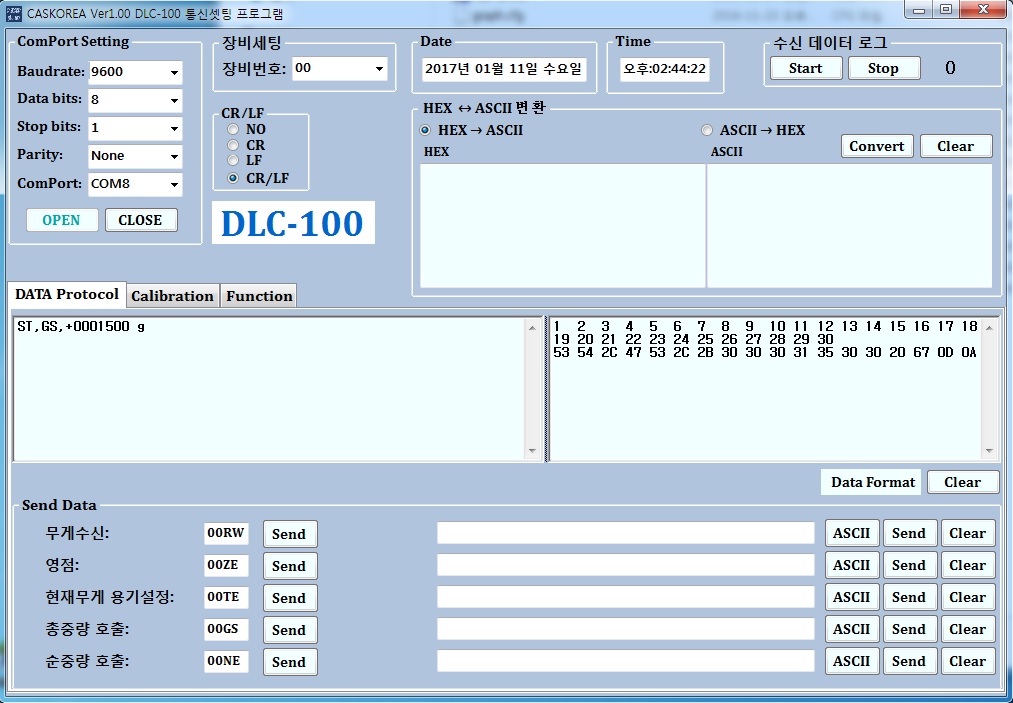Viewport: 1013px width, 703px height.
Task: Send the 총중량 호출 00GS command
Action: pyautogui.click(x=289, y=629)
